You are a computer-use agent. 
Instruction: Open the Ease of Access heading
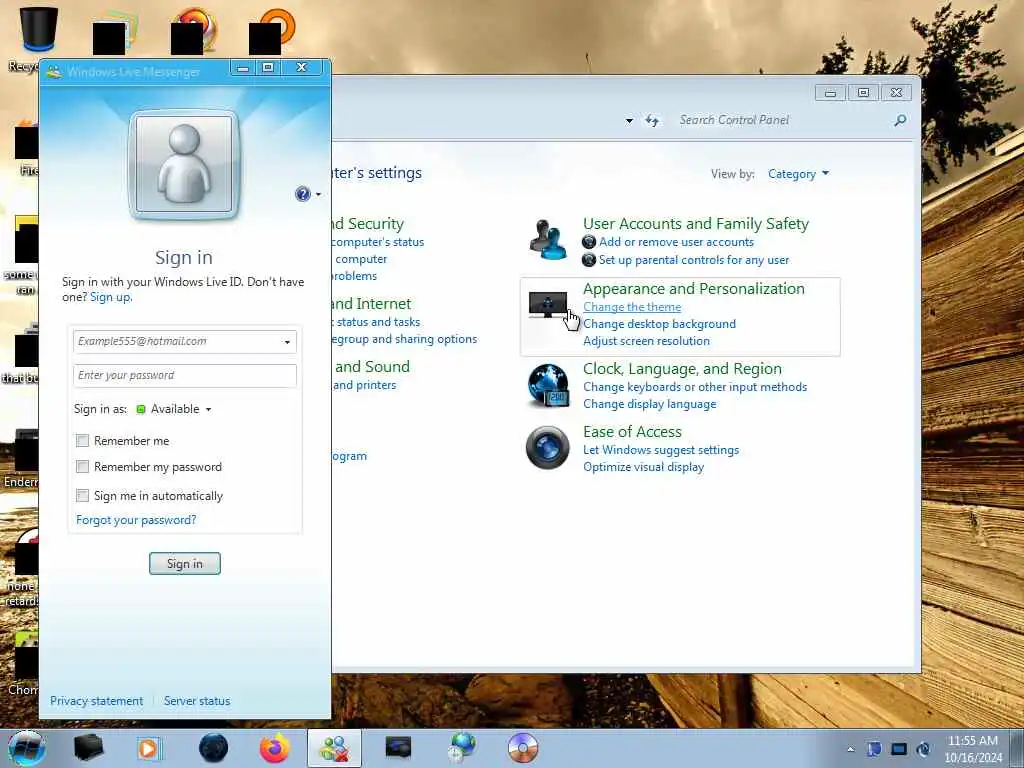632,432
